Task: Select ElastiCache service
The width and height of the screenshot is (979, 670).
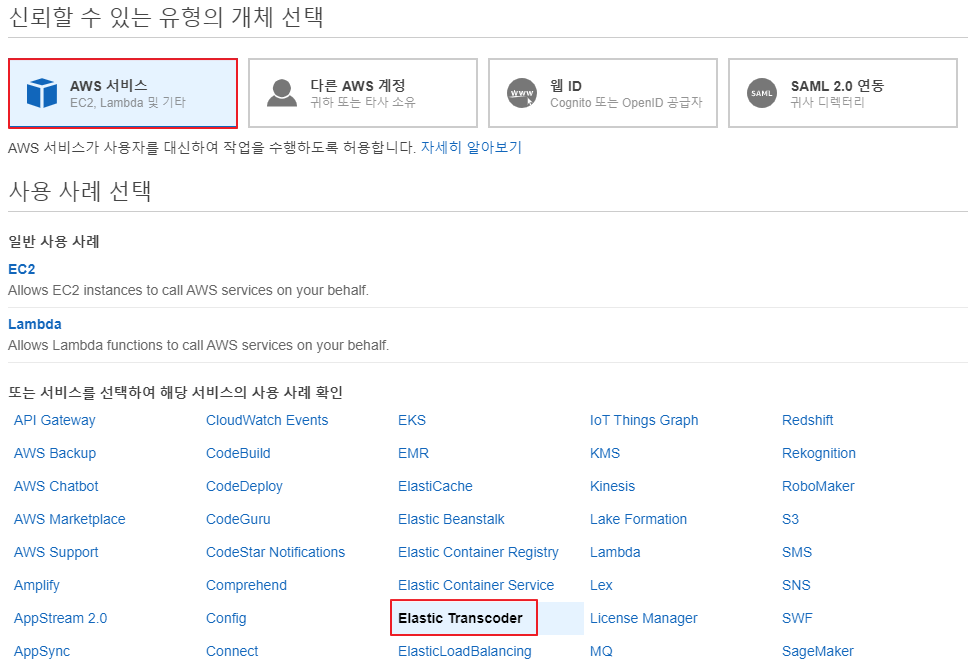Action: coord(435,486)
